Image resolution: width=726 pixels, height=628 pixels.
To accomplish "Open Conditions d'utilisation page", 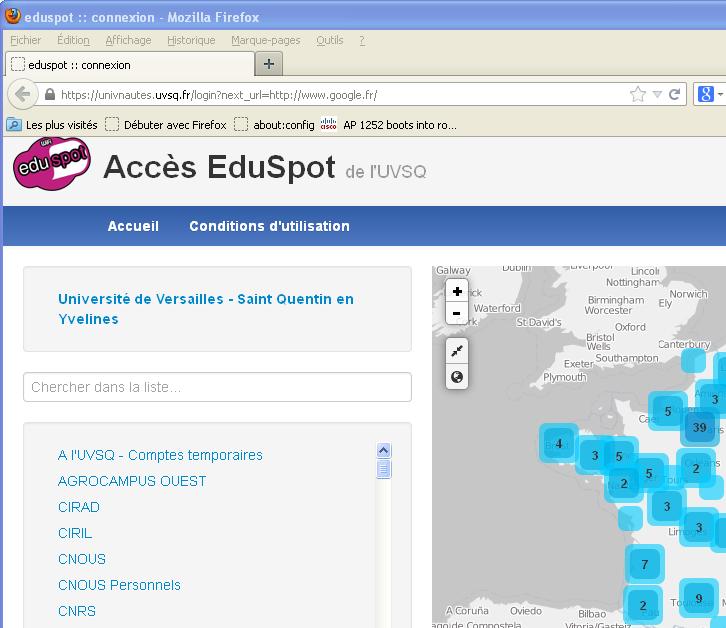I will (269, 226).
